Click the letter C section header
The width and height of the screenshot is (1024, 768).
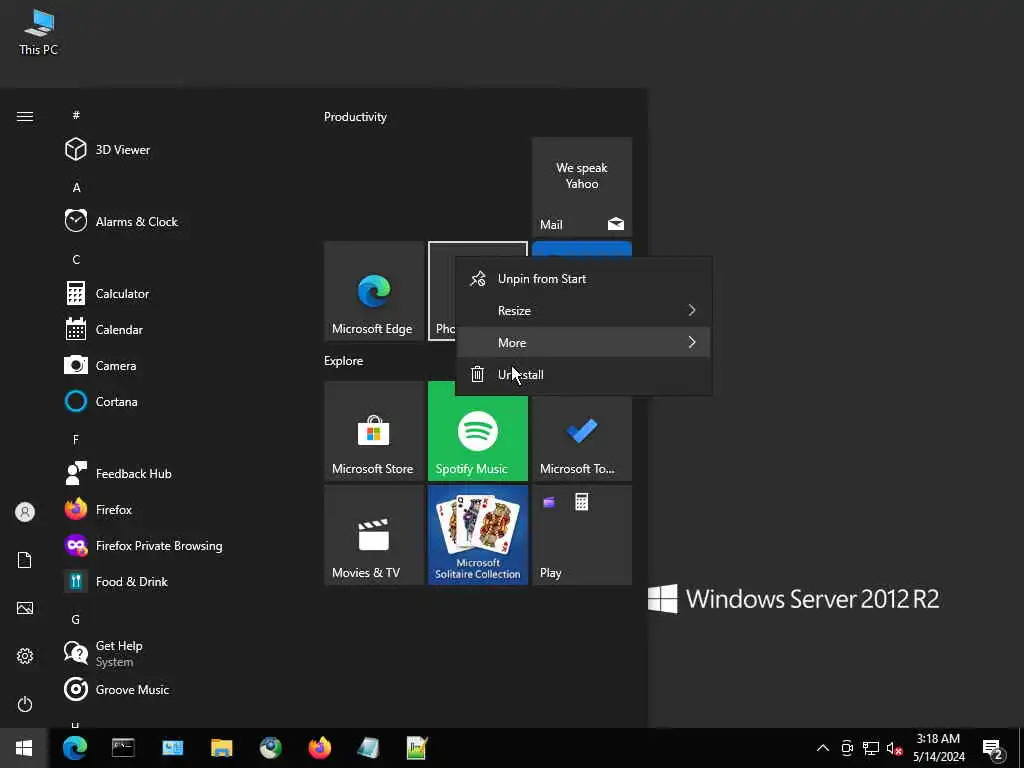pyautogui.click(x=76, y=259)
